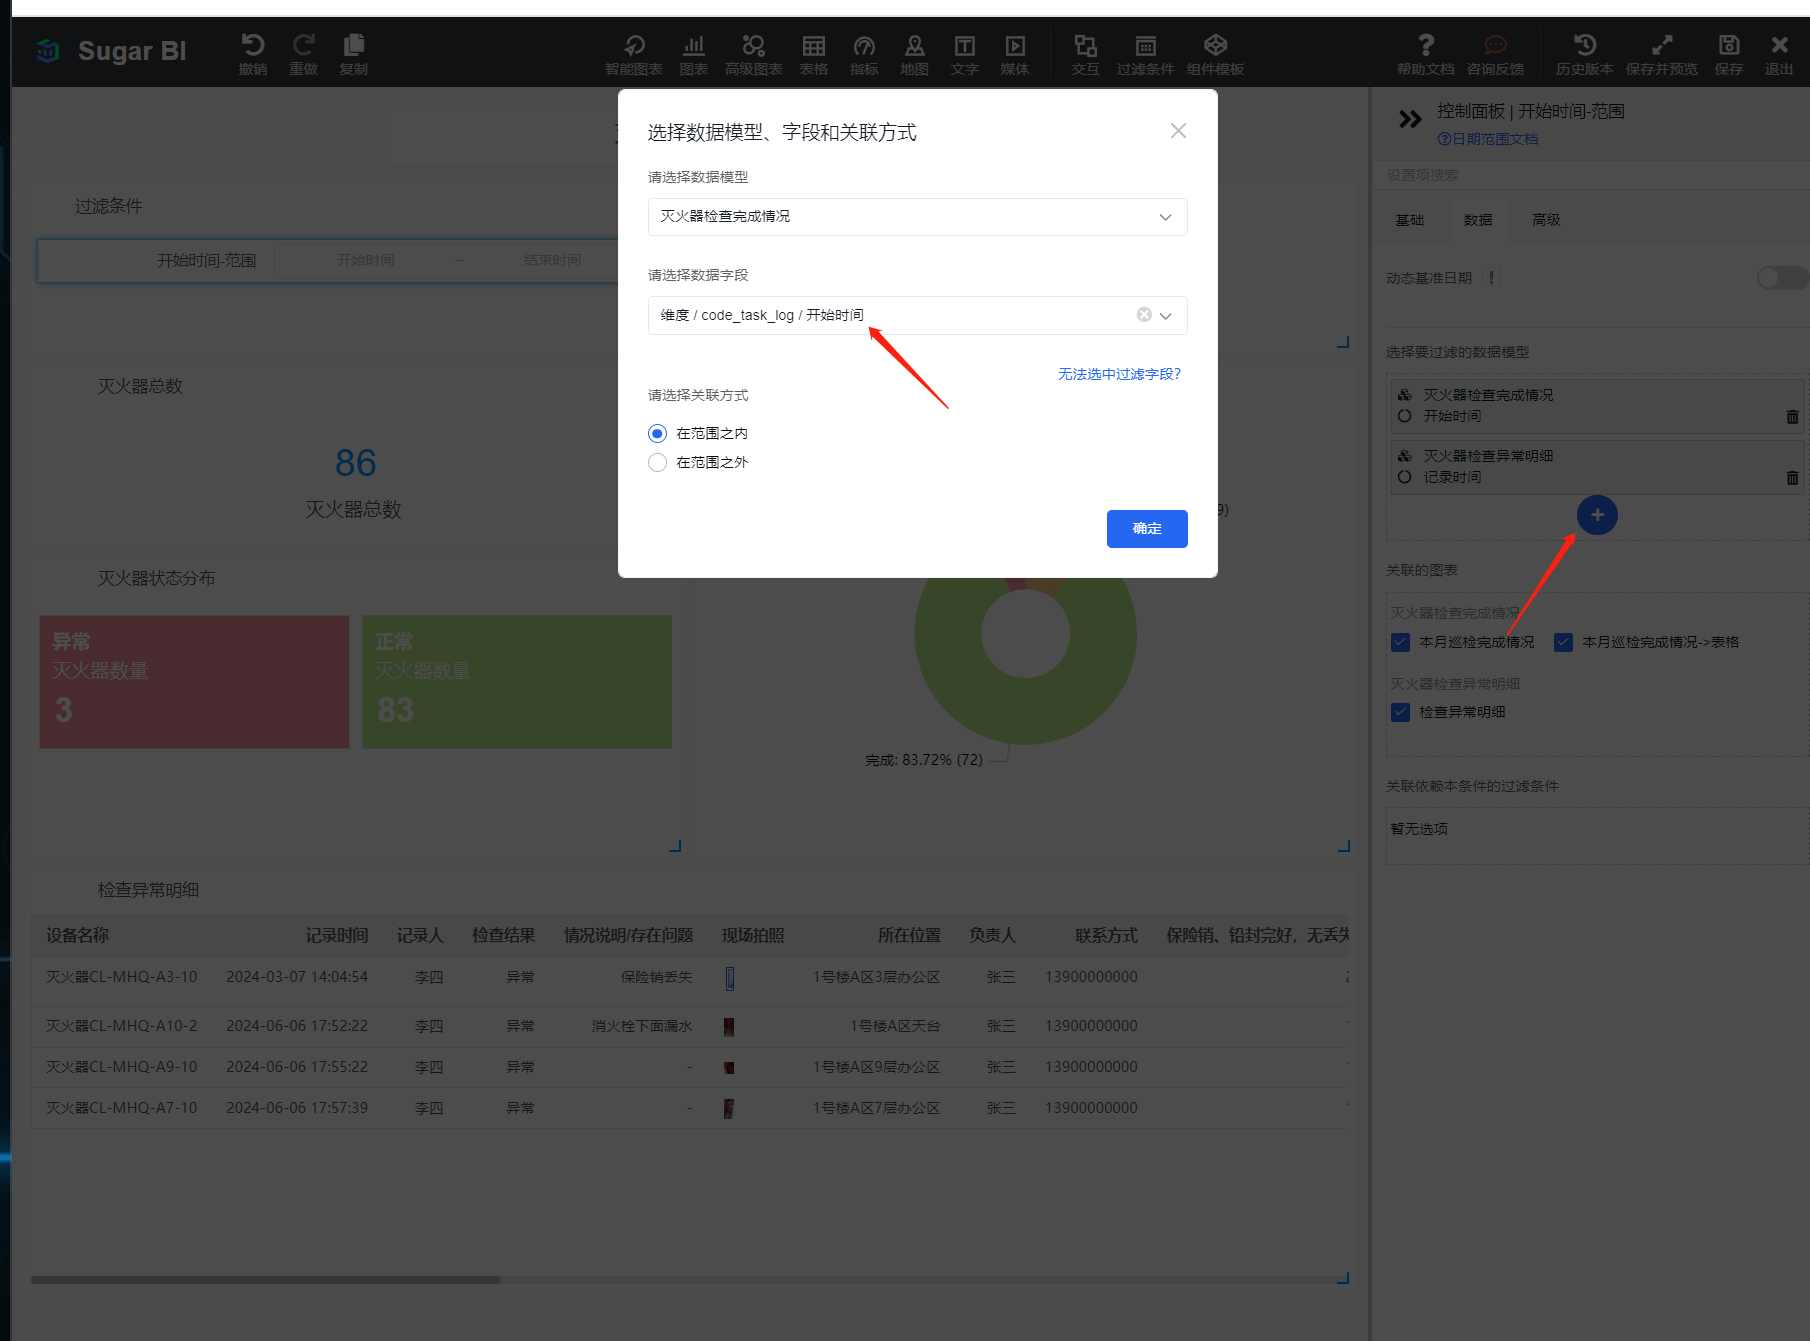Open the 日期范围文档 link
This screenshot has height=1341, width=1810.
(x=1488, y=139)
